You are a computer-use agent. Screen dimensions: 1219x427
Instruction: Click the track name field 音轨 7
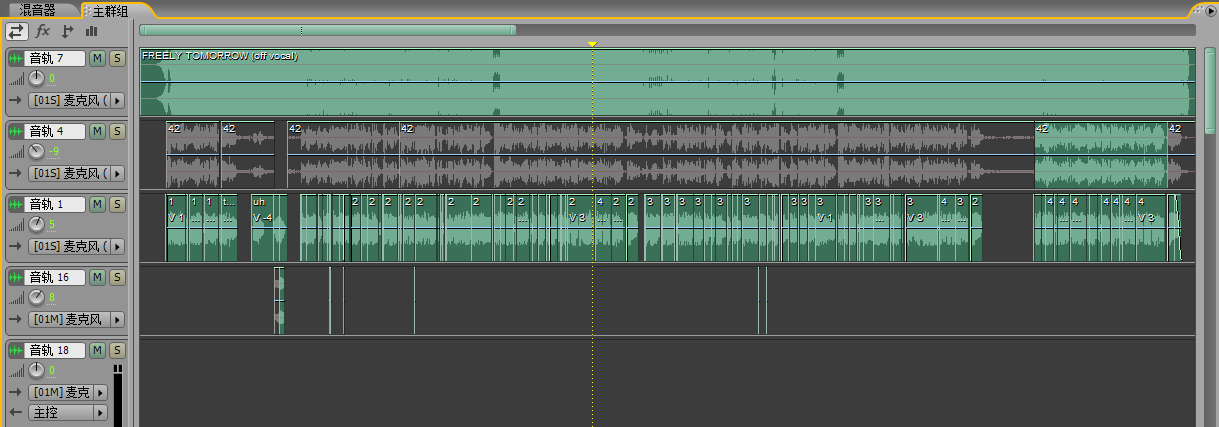click(x=55, y=58)
